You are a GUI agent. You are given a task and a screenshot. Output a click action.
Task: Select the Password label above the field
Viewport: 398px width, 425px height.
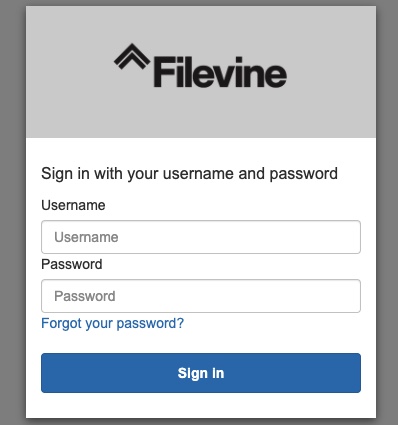coord(72,264)
